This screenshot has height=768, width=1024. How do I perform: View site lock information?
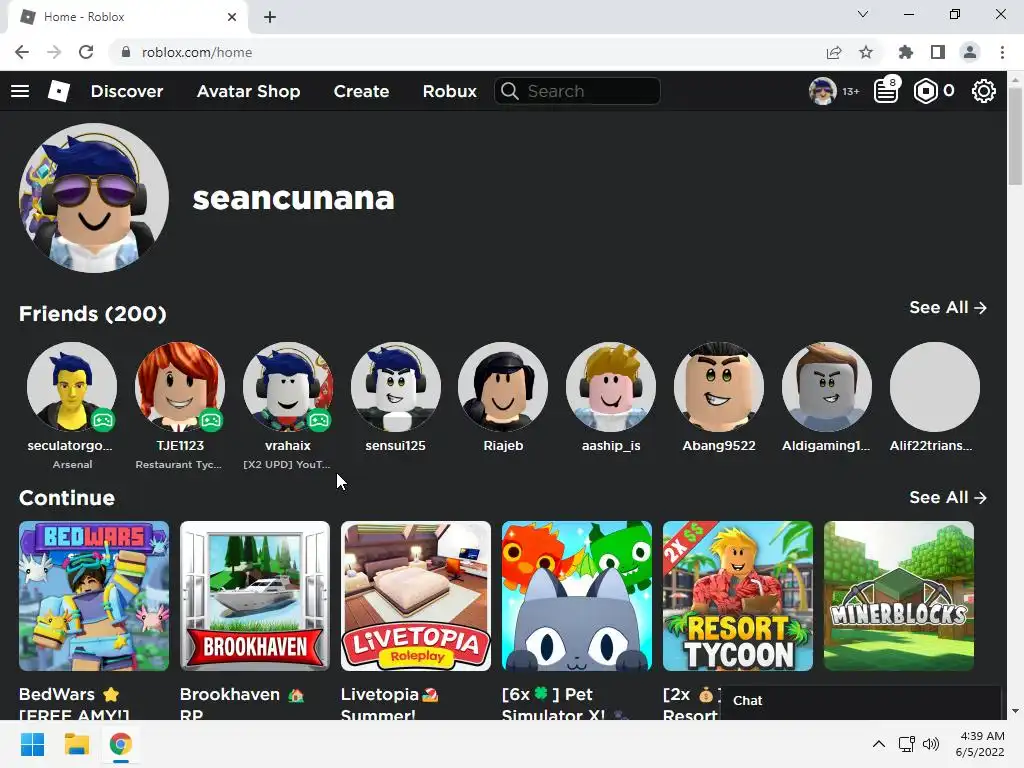[x=126, y=52]
